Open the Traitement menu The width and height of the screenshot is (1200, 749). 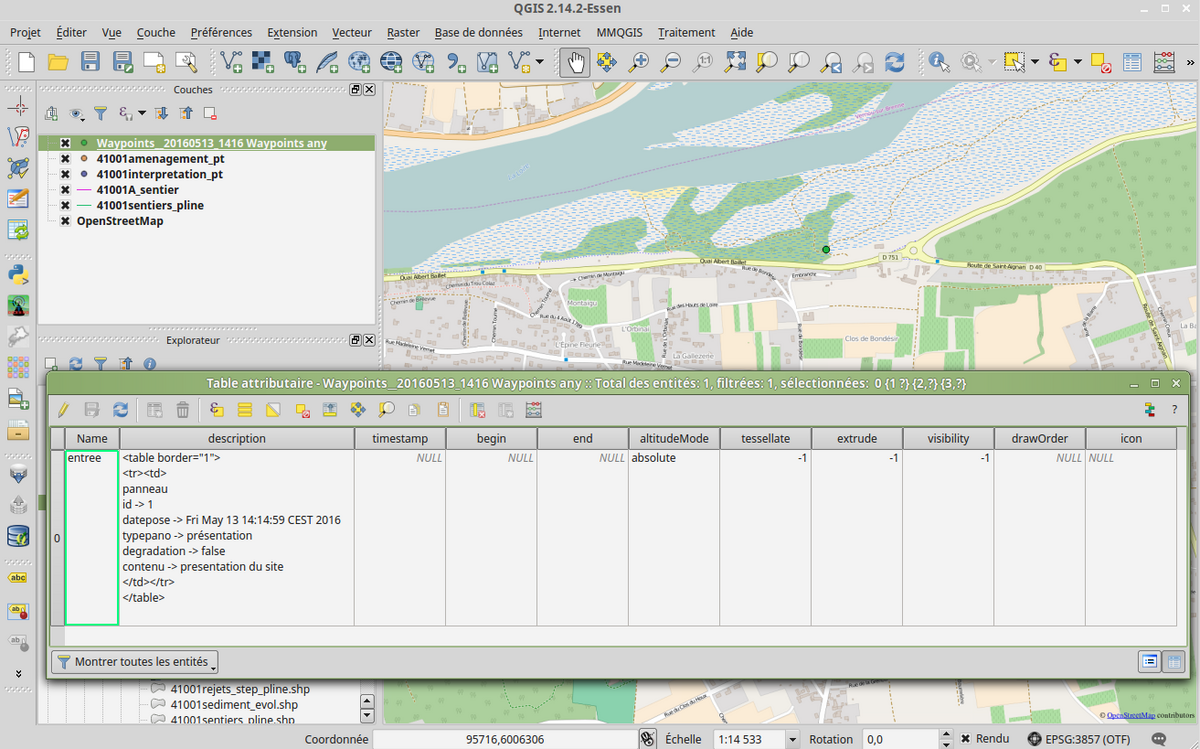[686, 32]
